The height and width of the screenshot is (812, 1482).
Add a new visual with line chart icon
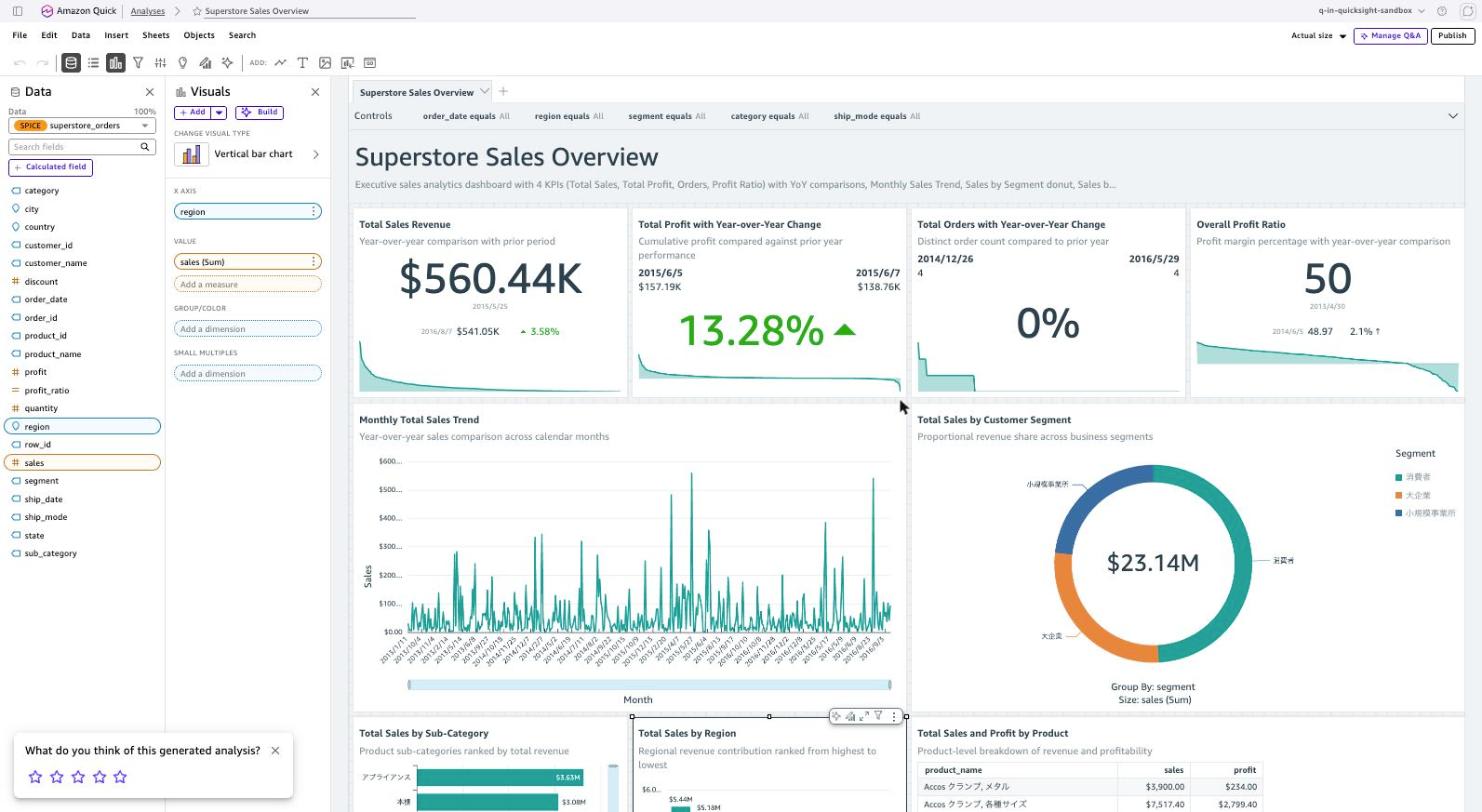click(280, 63)
